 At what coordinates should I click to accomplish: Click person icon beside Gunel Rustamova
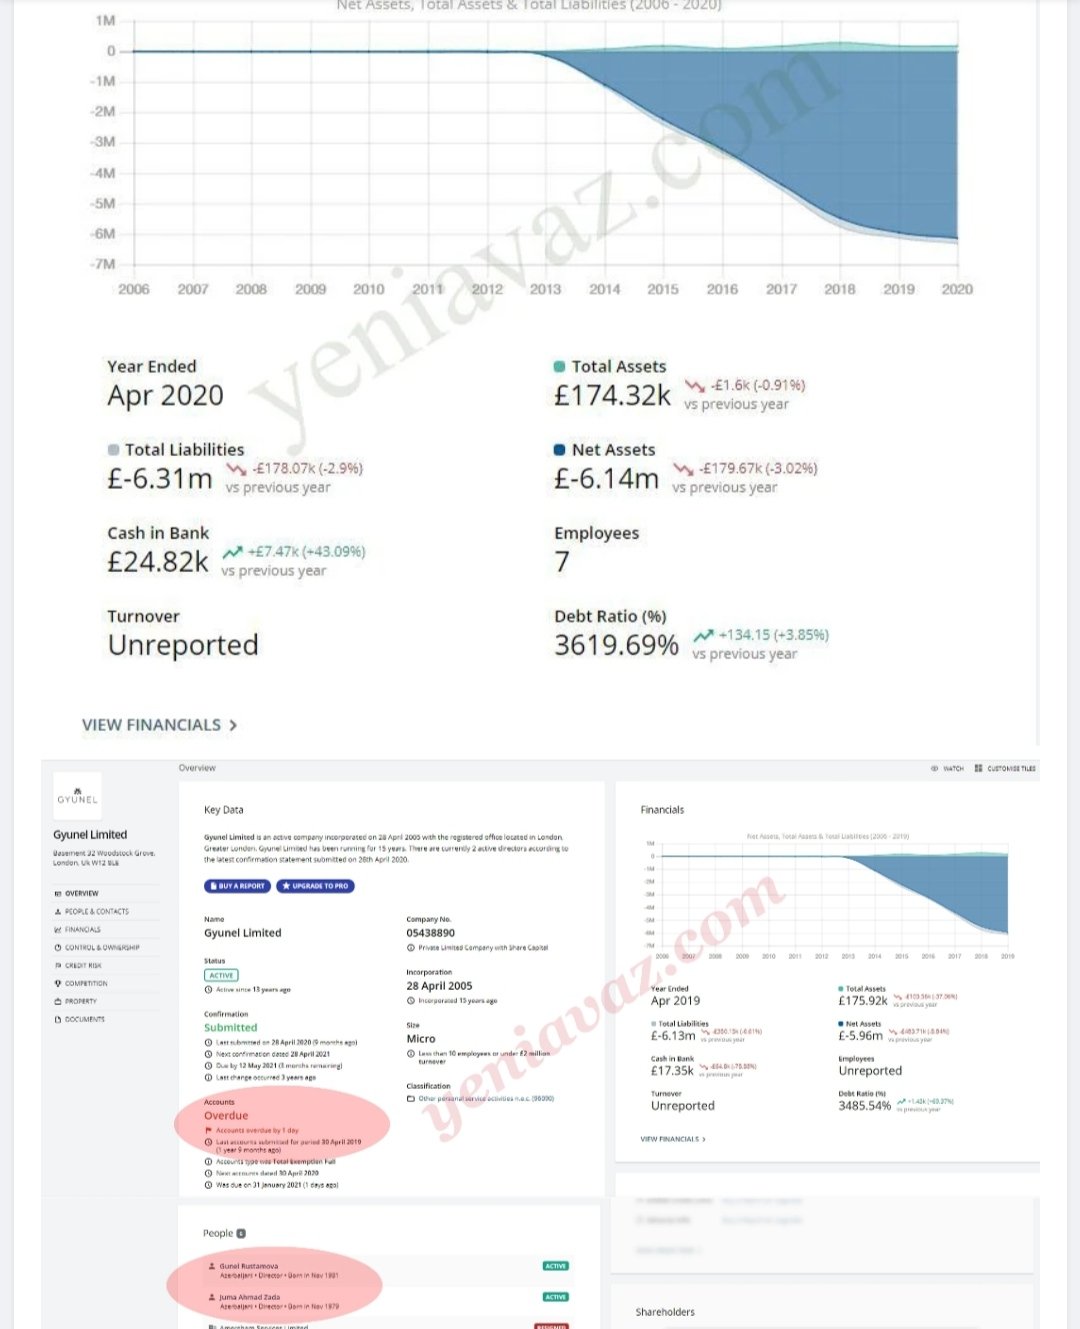coord(212,1266)
